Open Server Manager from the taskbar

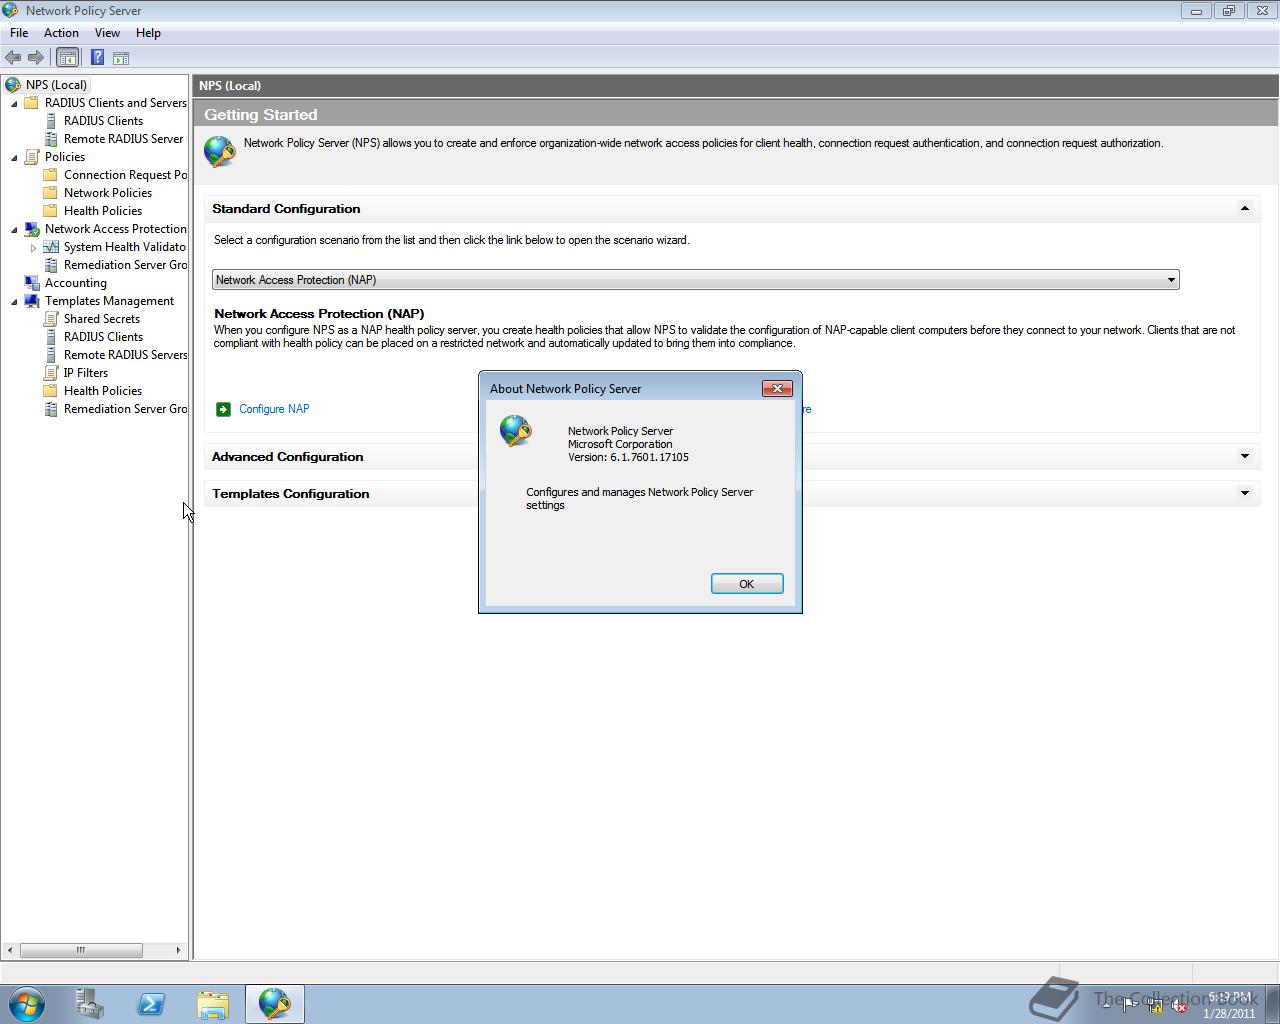(89, 1004)
